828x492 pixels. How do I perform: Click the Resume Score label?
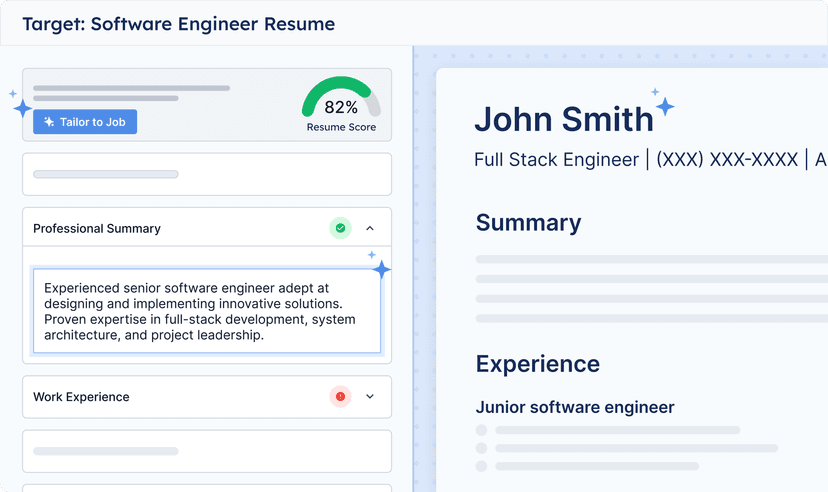pyautogui.click(x=341, y=127)
